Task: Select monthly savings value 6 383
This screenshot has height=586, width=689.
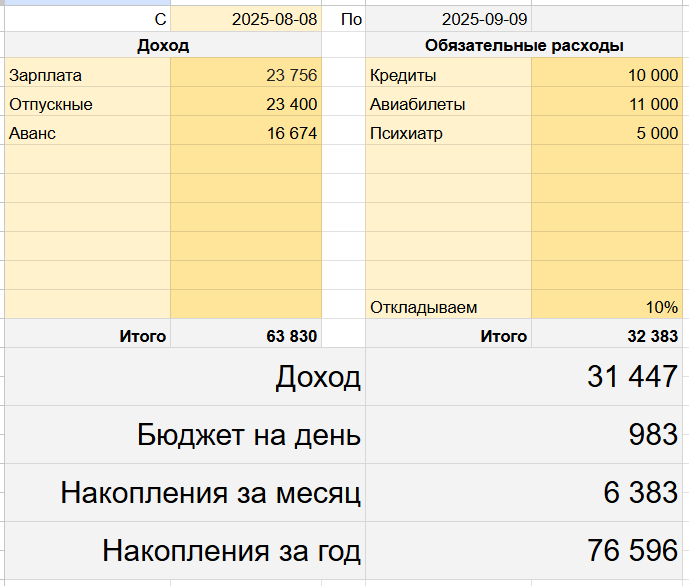Action: (x=524, y=492)
